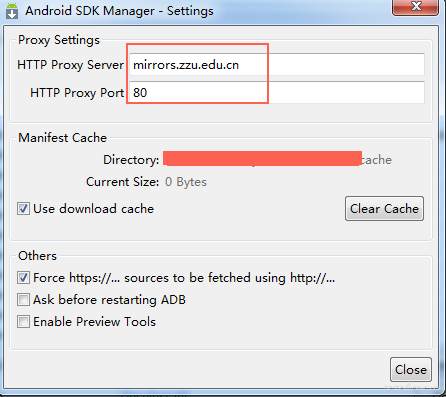Click the Directory: label
The height and width of the screenshot is (397, 446).
point(131,160)
